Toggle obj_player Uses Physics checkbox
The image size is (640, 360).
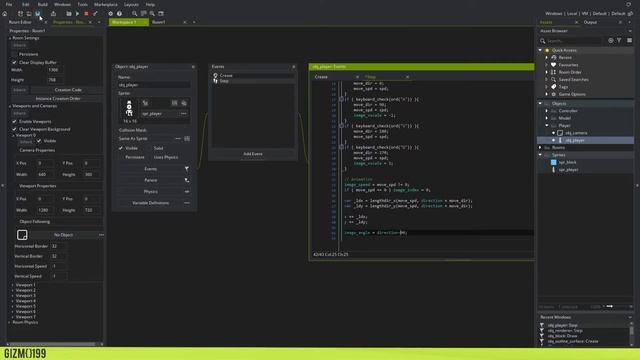(150, 157)
